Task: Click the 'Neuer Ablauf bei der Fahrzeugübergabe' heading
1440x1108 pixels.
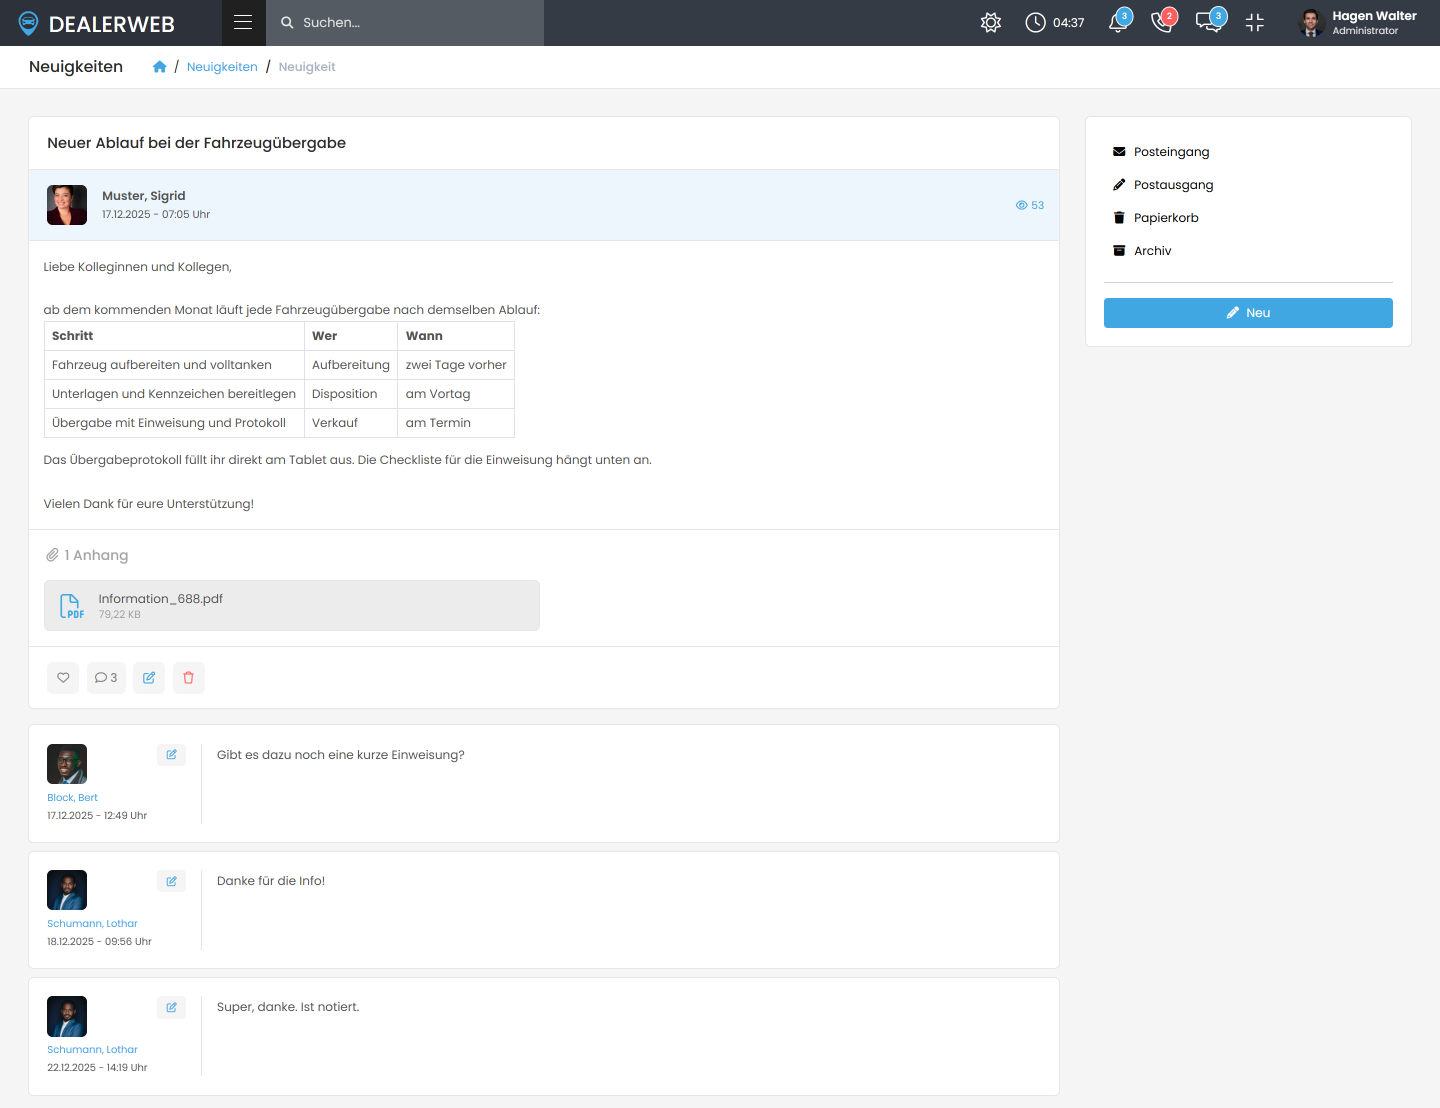Action: tap(197, 143)
